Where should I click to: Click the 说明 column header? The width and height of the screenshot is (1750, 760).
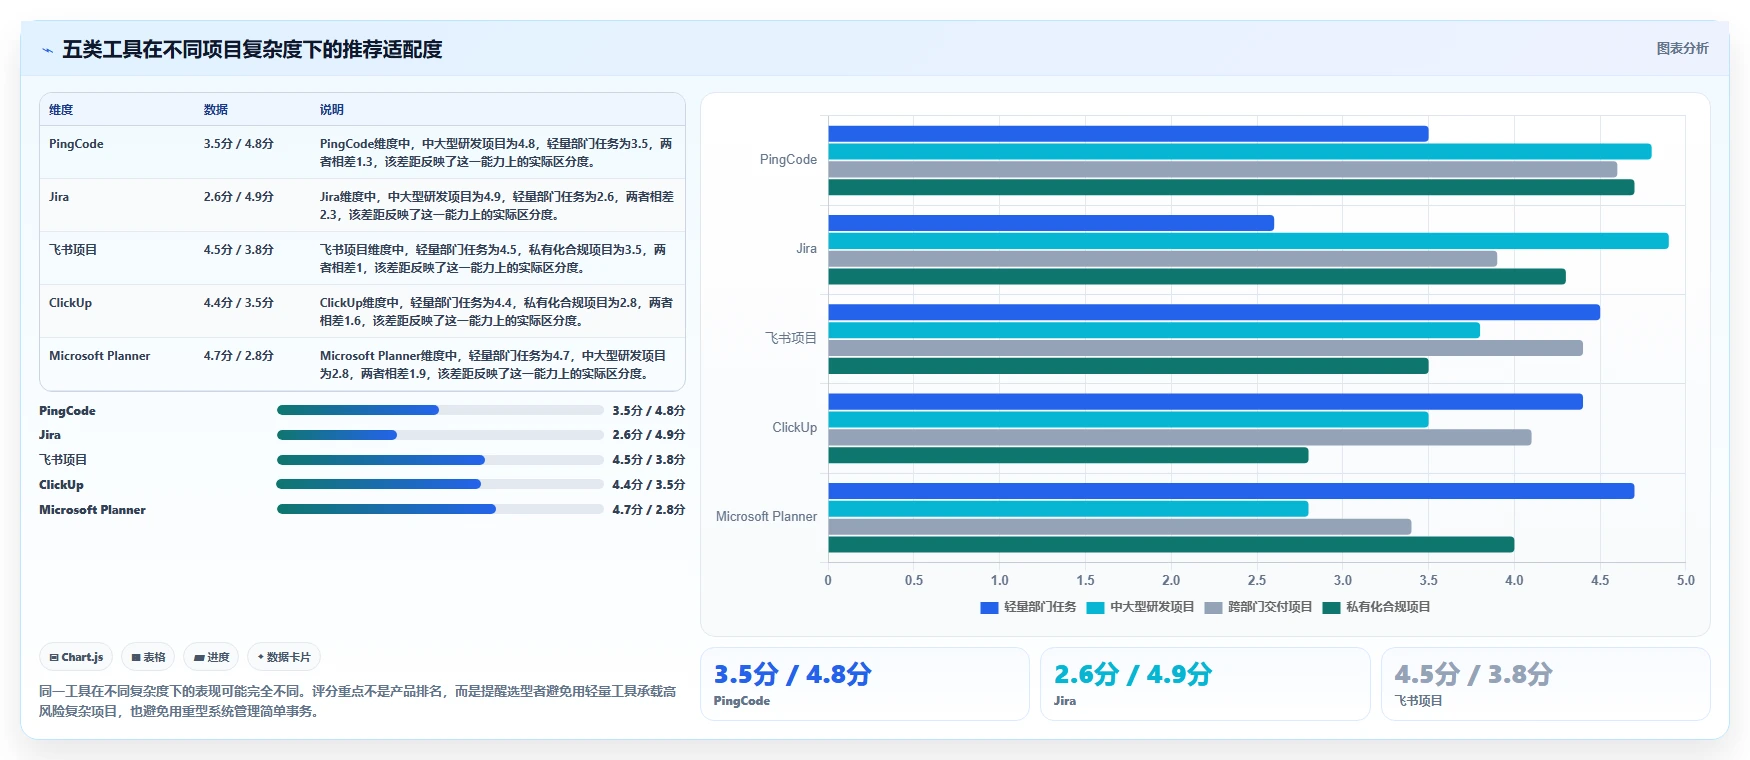(x=332, y=110)
